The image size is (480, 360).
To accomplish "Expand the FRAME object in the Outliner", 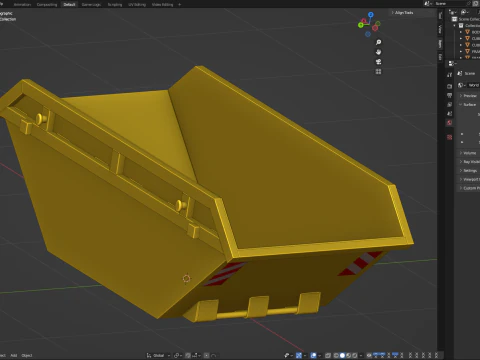I will click(x=461, y=51).
